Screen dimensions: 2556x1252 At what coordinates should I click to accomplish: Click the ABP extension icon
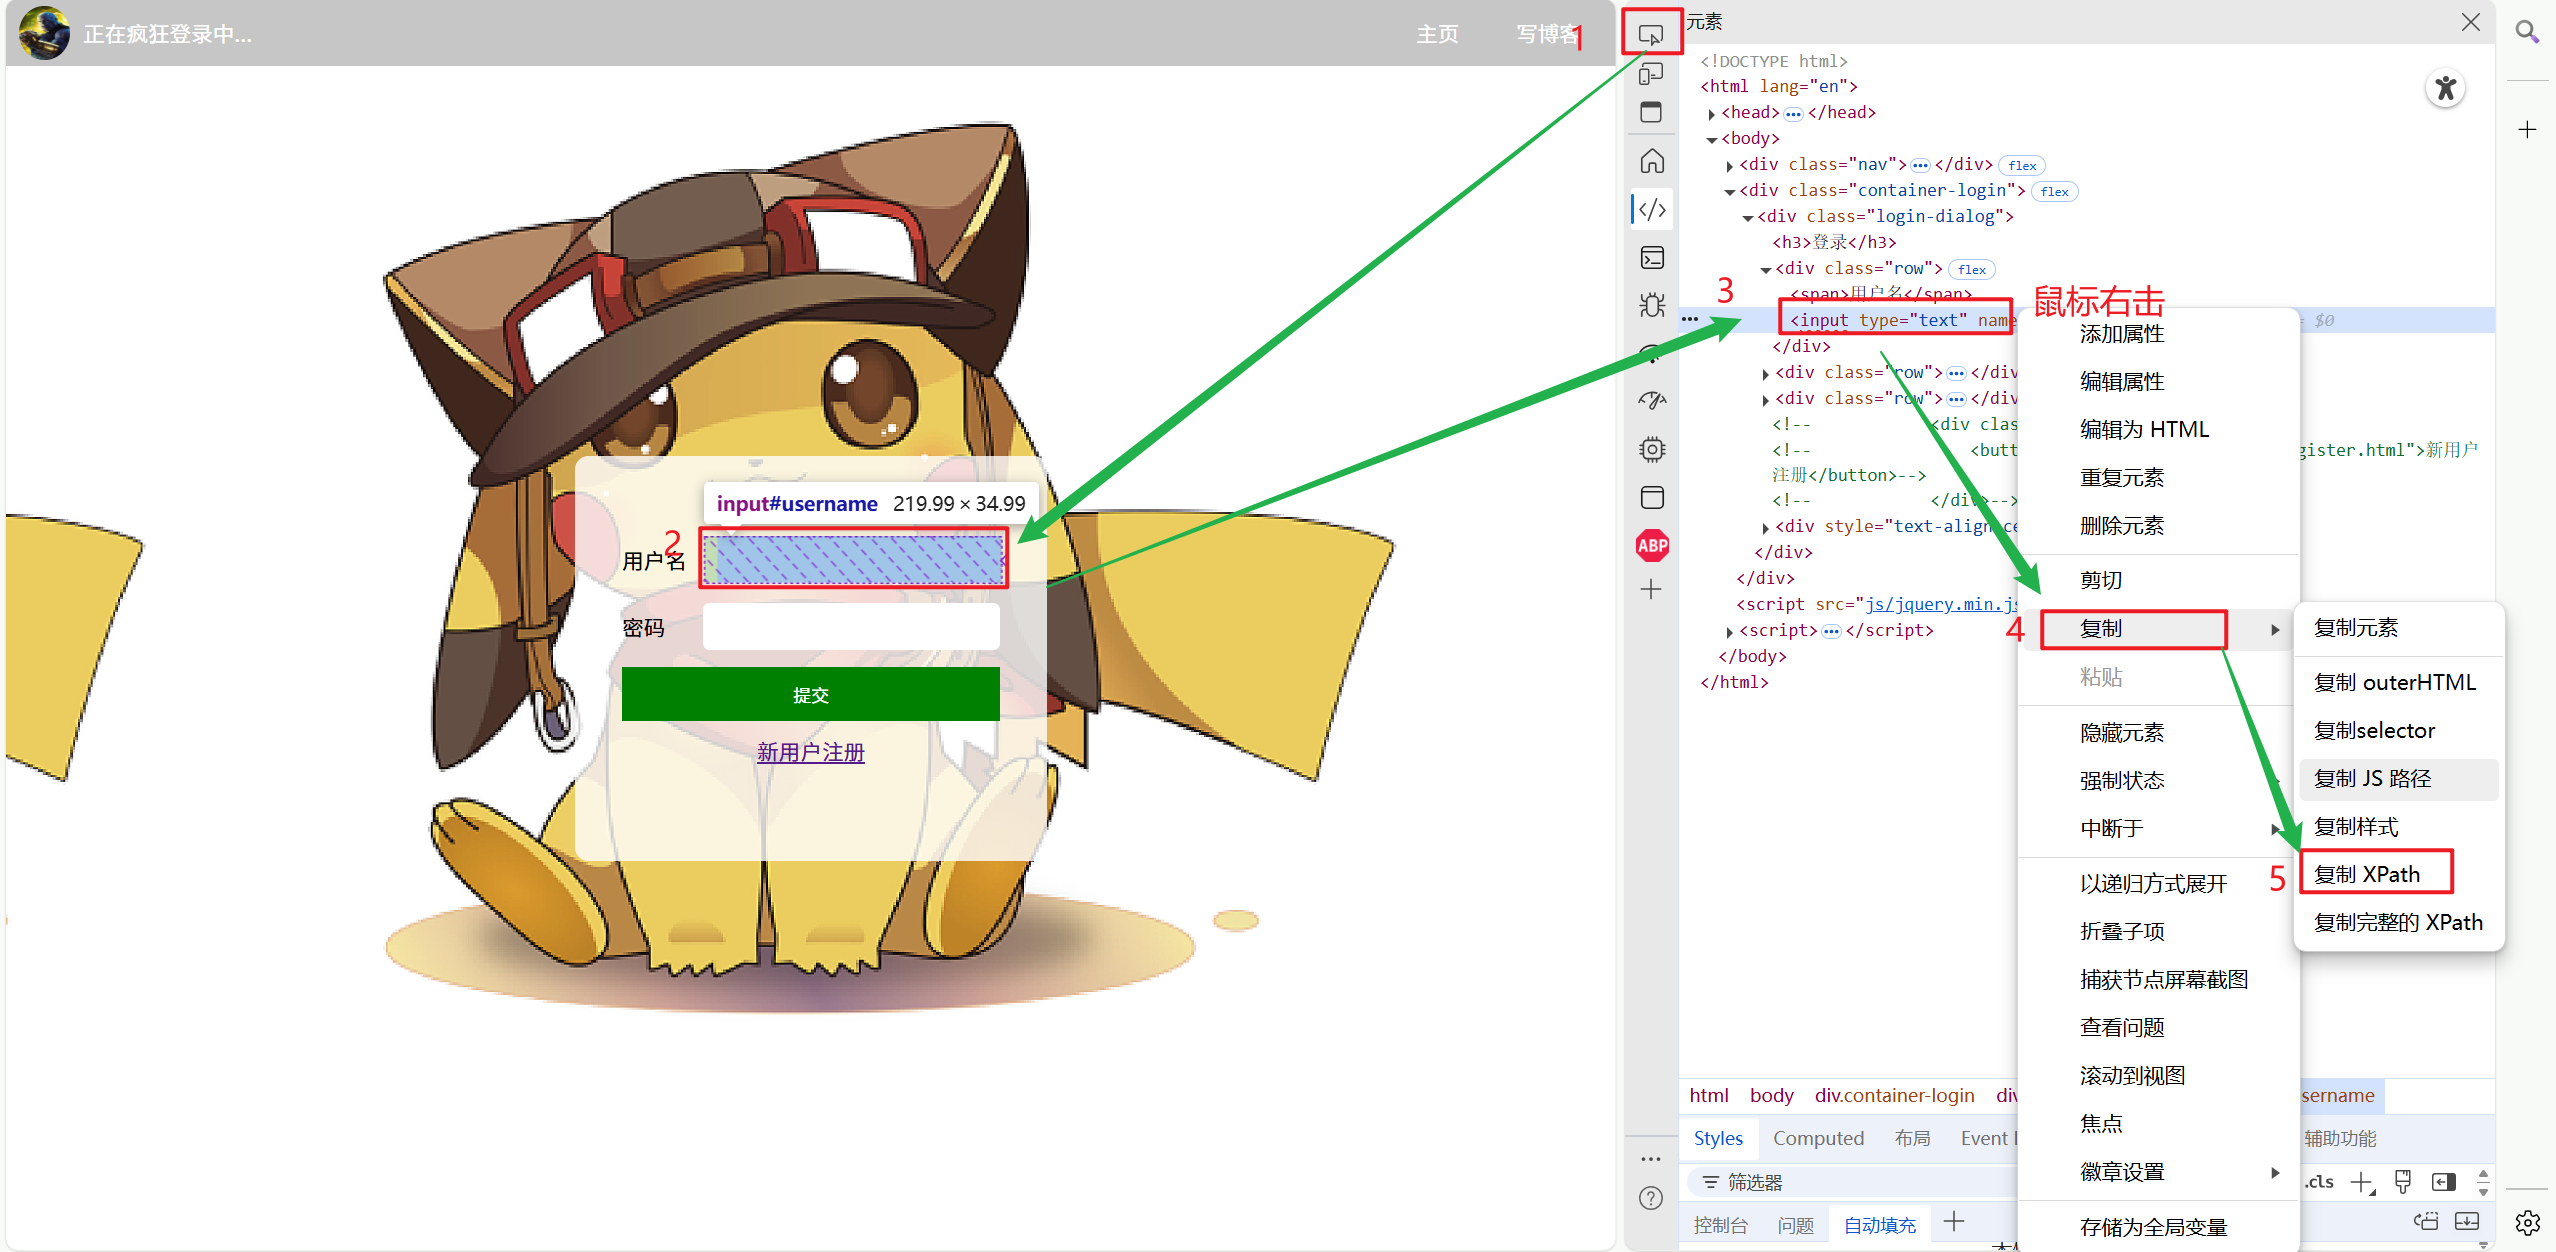tap(1652, 546)
